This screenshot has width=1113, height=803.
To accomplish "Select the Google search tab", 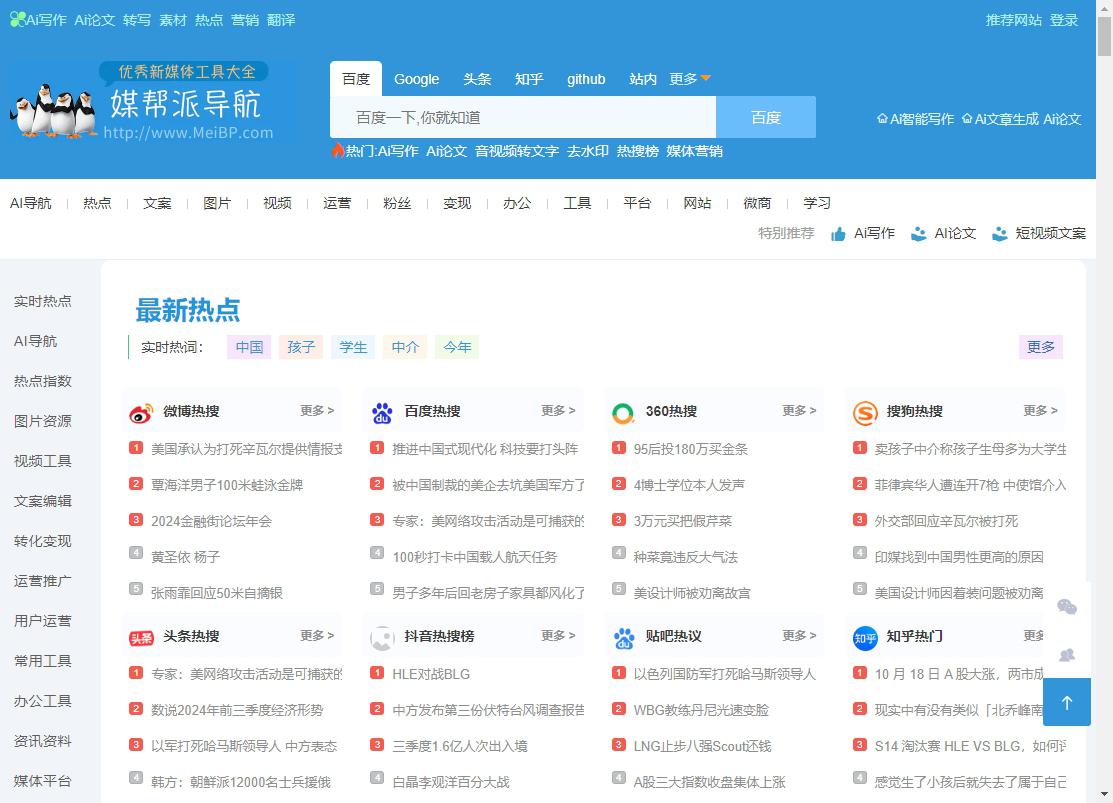I will 417,79.
